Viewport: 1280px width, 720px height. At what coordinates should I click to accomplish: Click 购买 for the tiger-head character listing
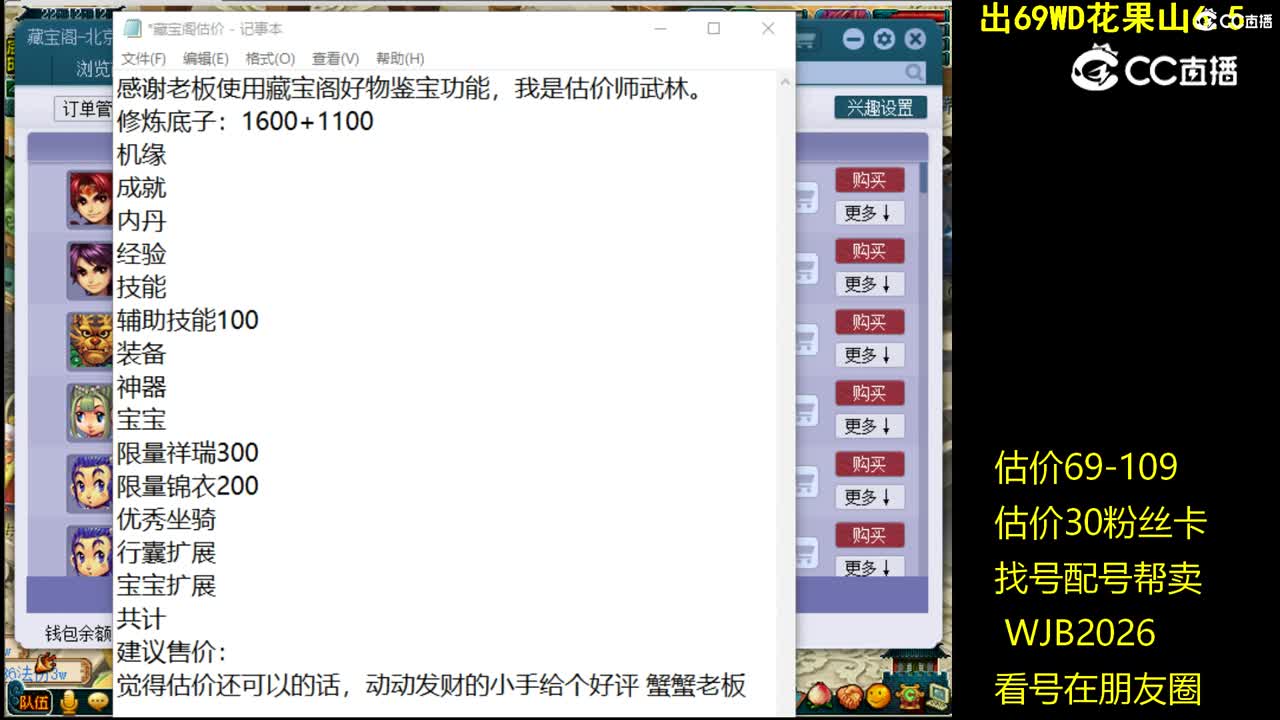click(x=870, y=322)
